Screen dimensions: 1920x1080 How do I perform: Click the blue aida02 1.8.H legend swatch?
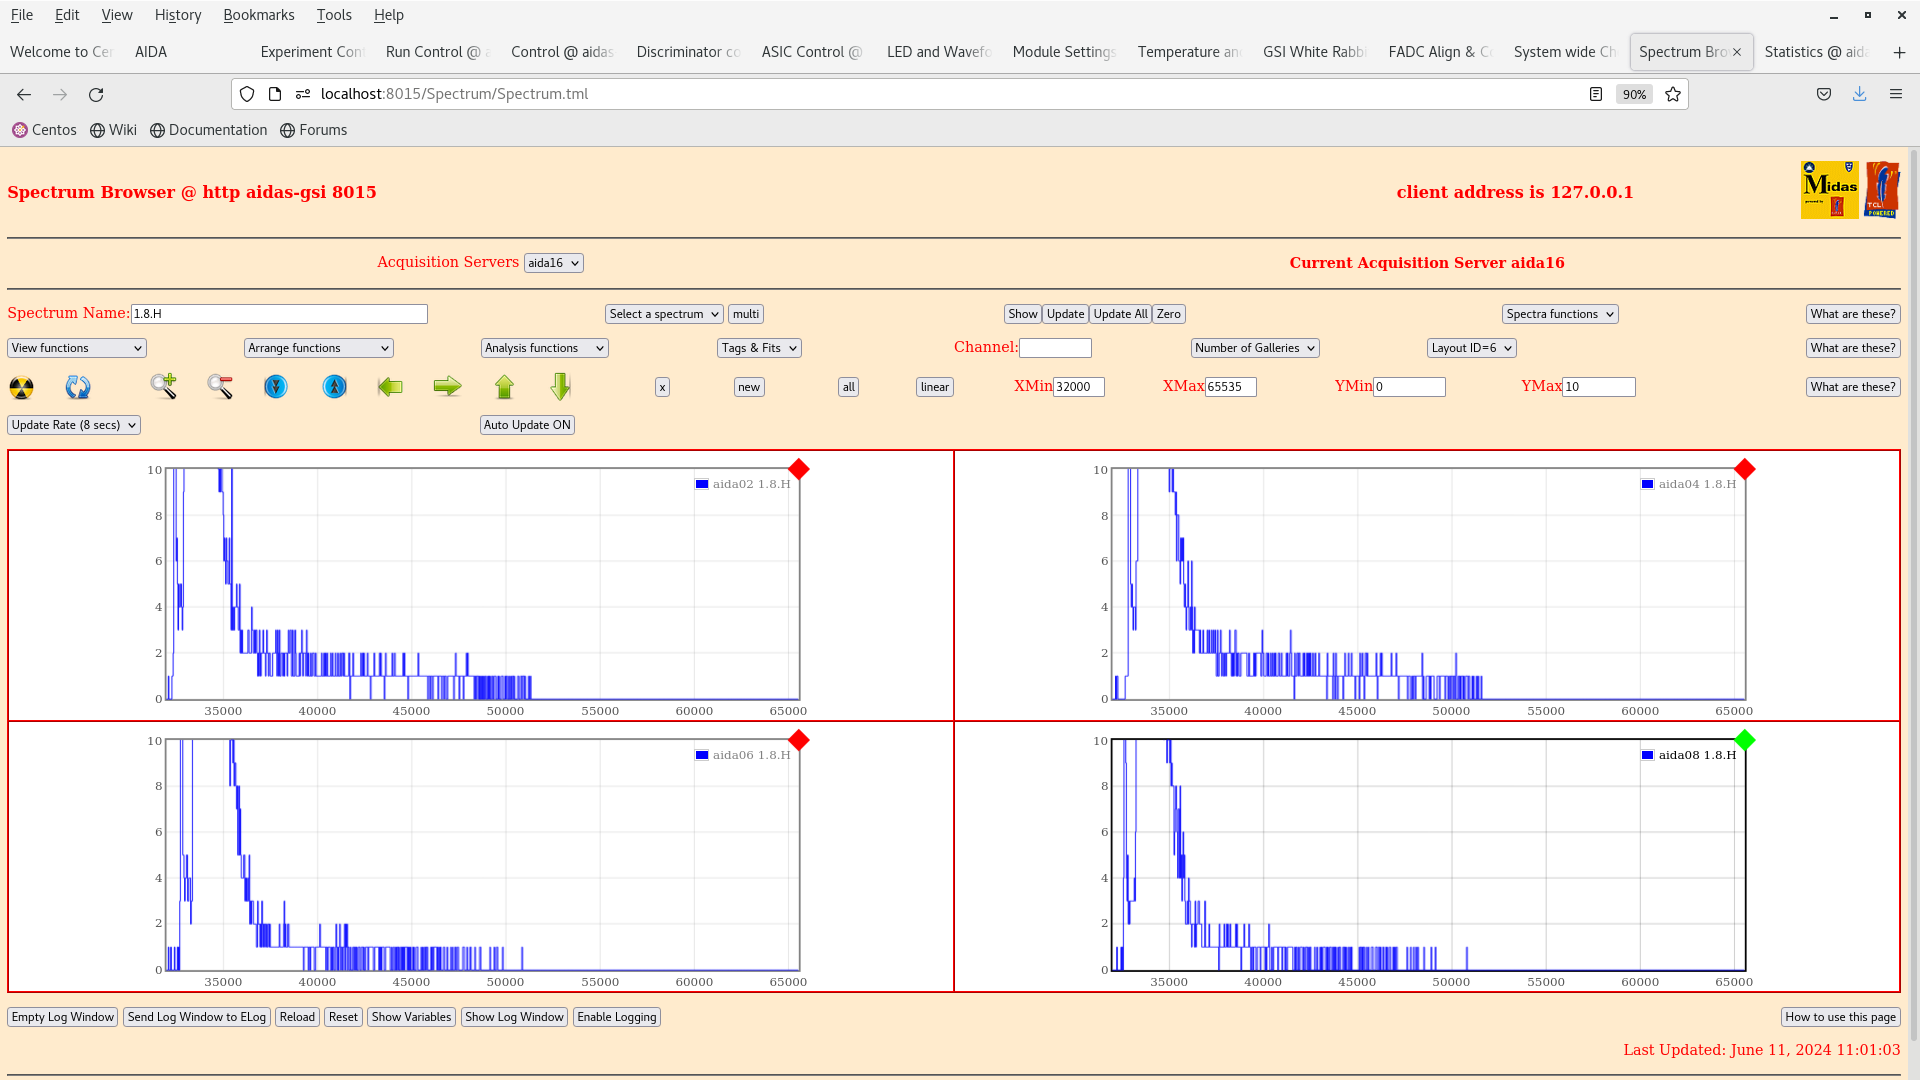[702, 484]
